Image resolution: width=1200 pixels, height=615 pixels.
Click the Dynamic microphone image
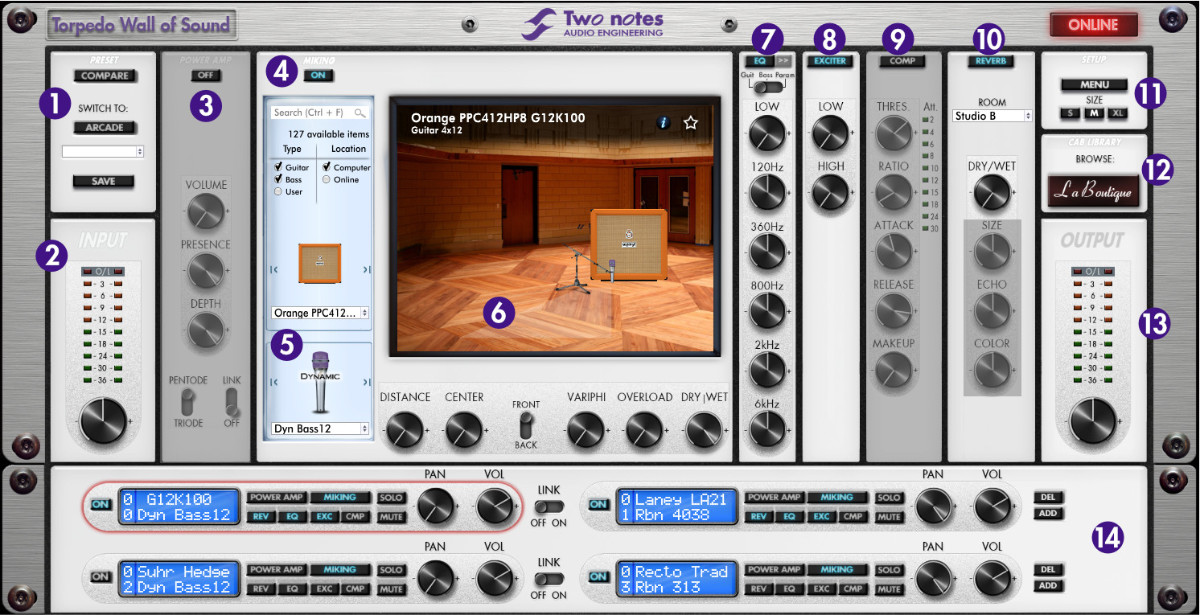click(x=321, y=383)
